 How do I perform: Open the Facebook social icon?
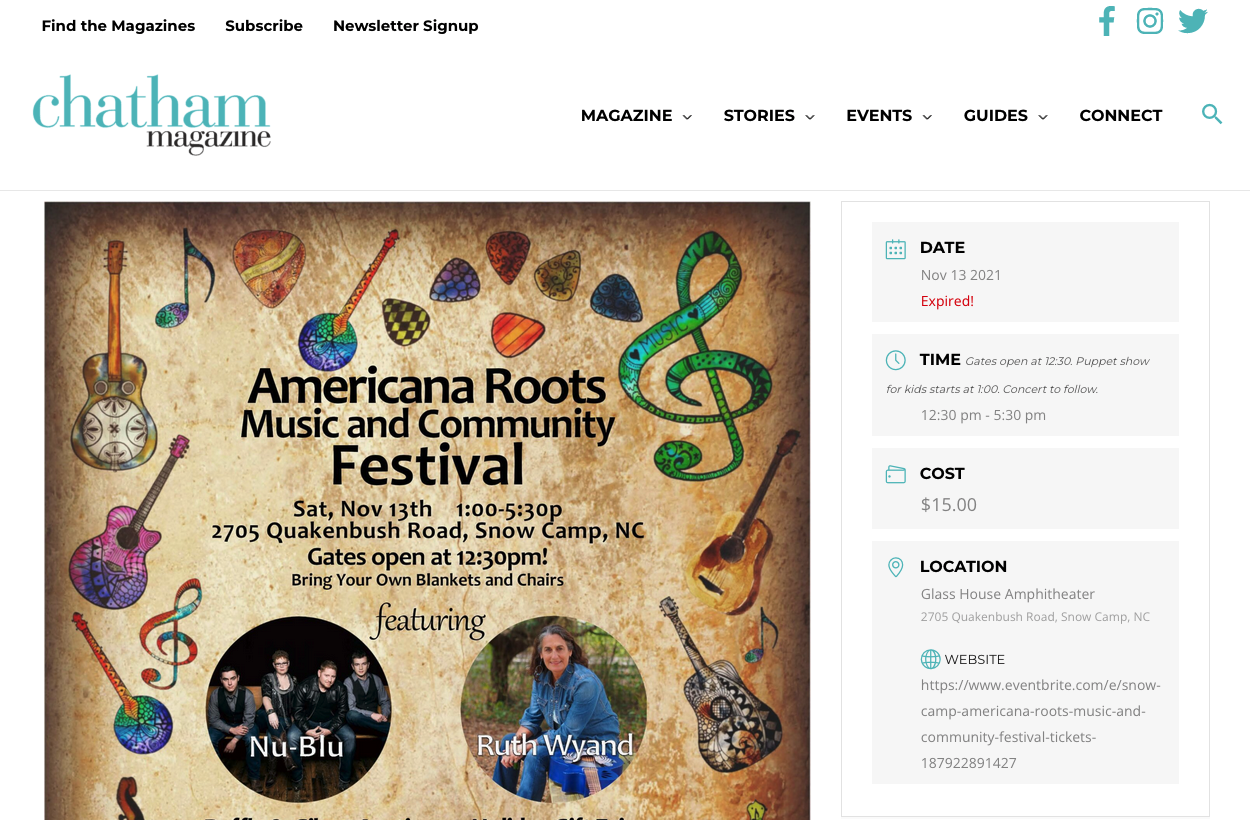1106,21
